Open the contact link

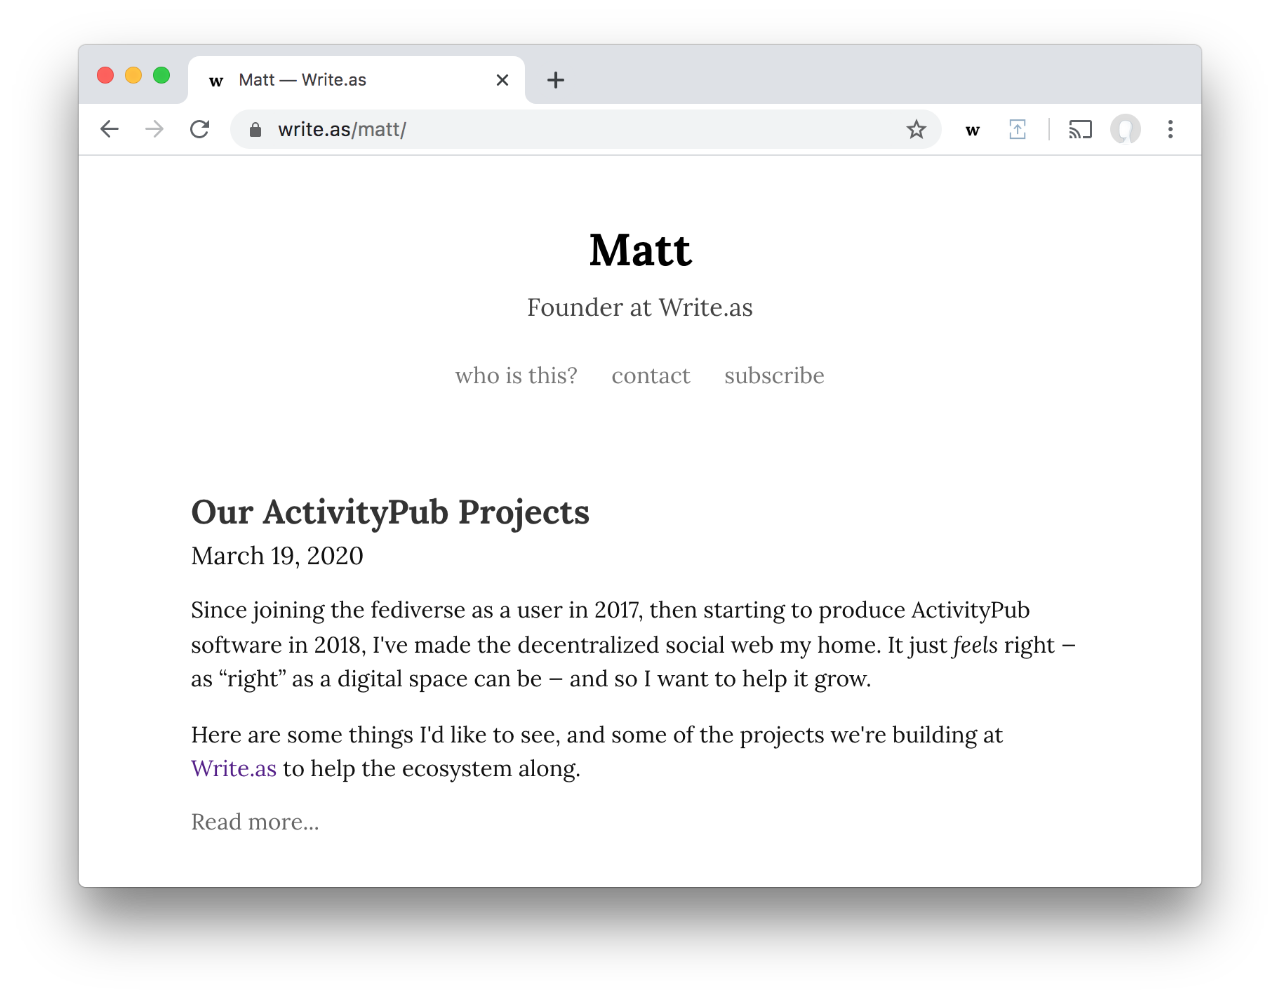pyautogui.click(x=651, y=376)
